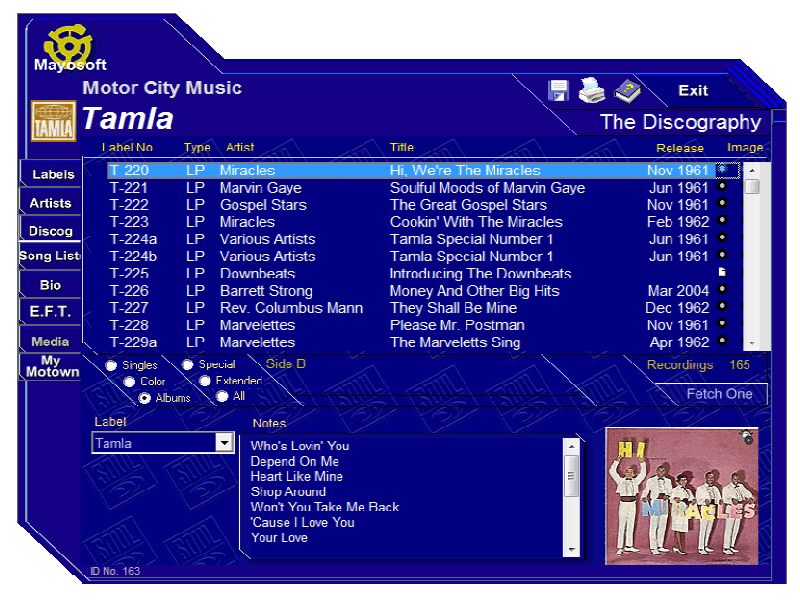Sort by Title column header

402,147
